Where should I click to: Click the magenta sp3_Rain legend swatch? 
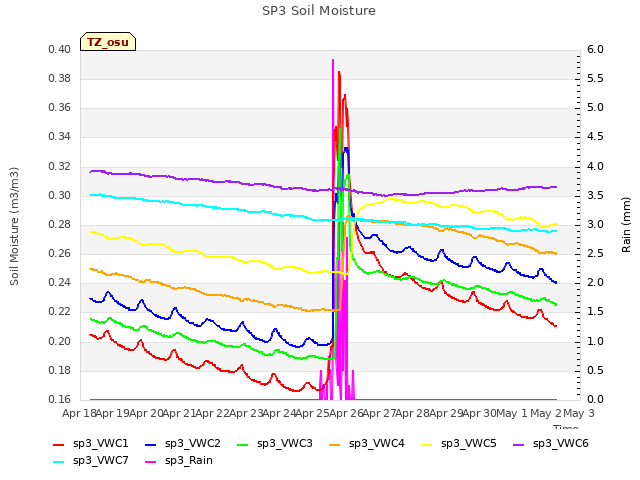[x=151, y=462]
